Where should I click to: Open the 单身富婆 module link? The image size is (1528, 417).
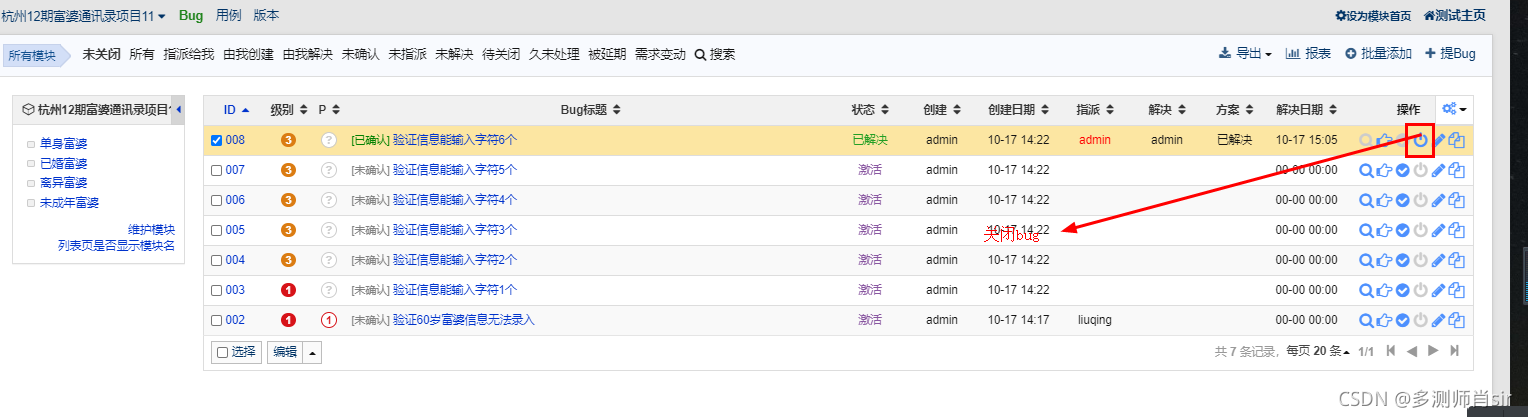[63, 144]
